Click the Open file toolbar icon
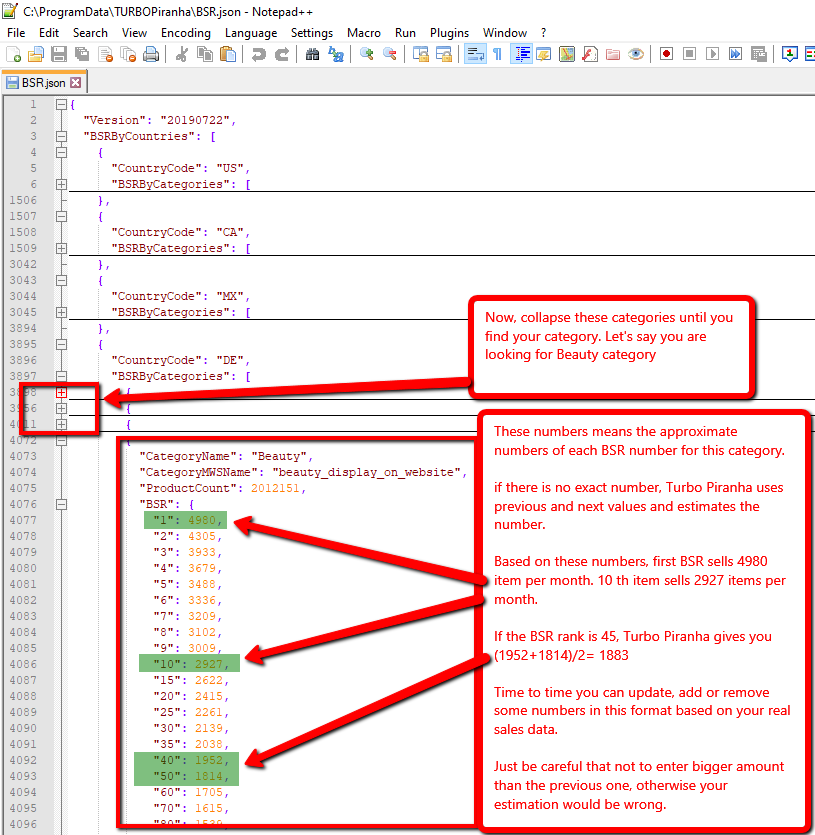The height and width of the screenshot is (835, 815). click(x=36, y=54)
